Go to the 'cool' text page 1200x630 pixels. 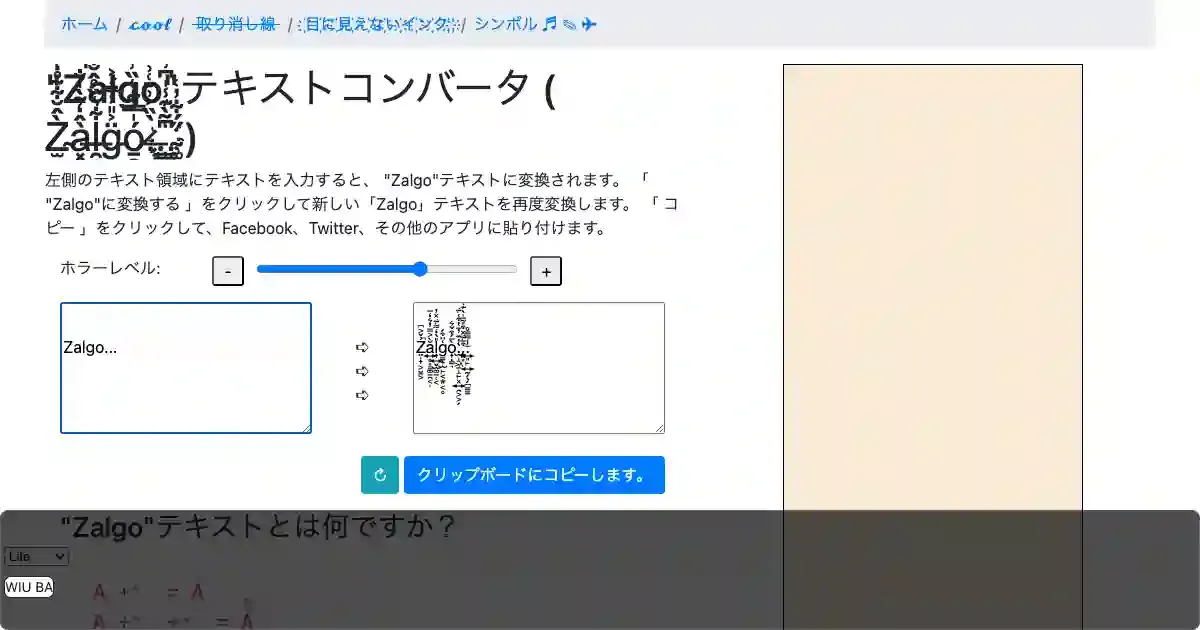(150, 24)
